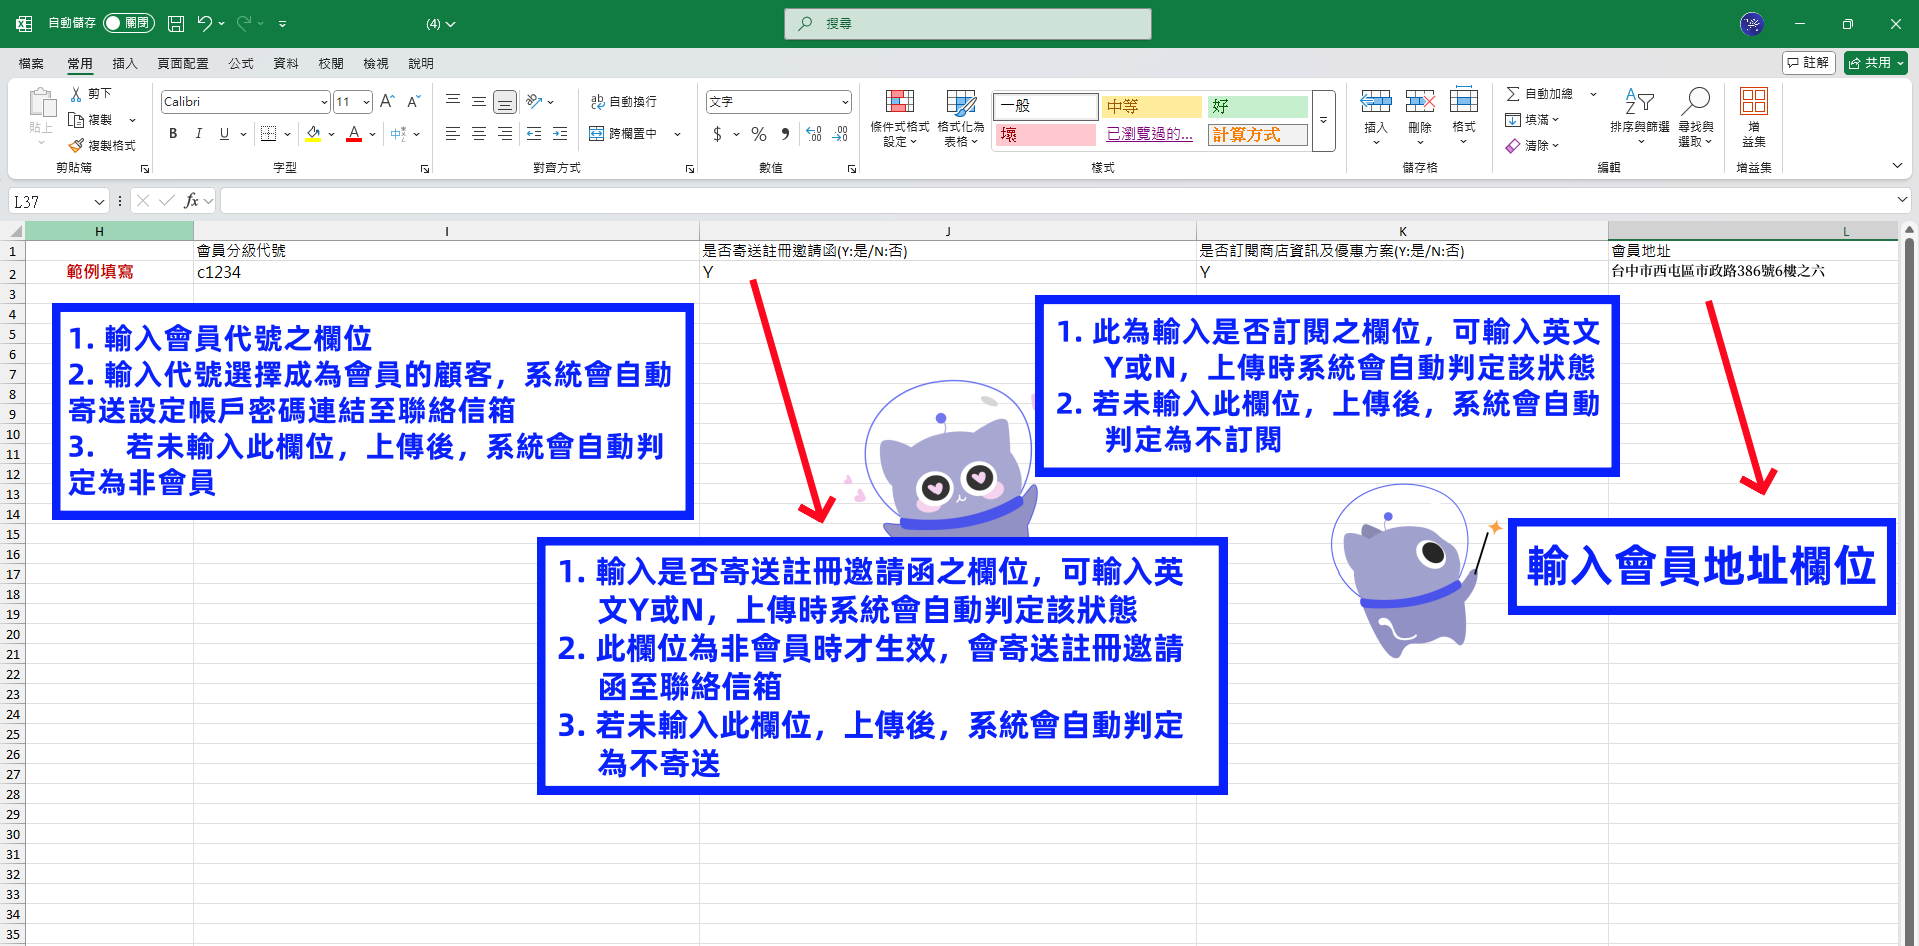Click the fill color bucket swatch
Viewport: 1919px width, 946px height.
pos(313,133)
